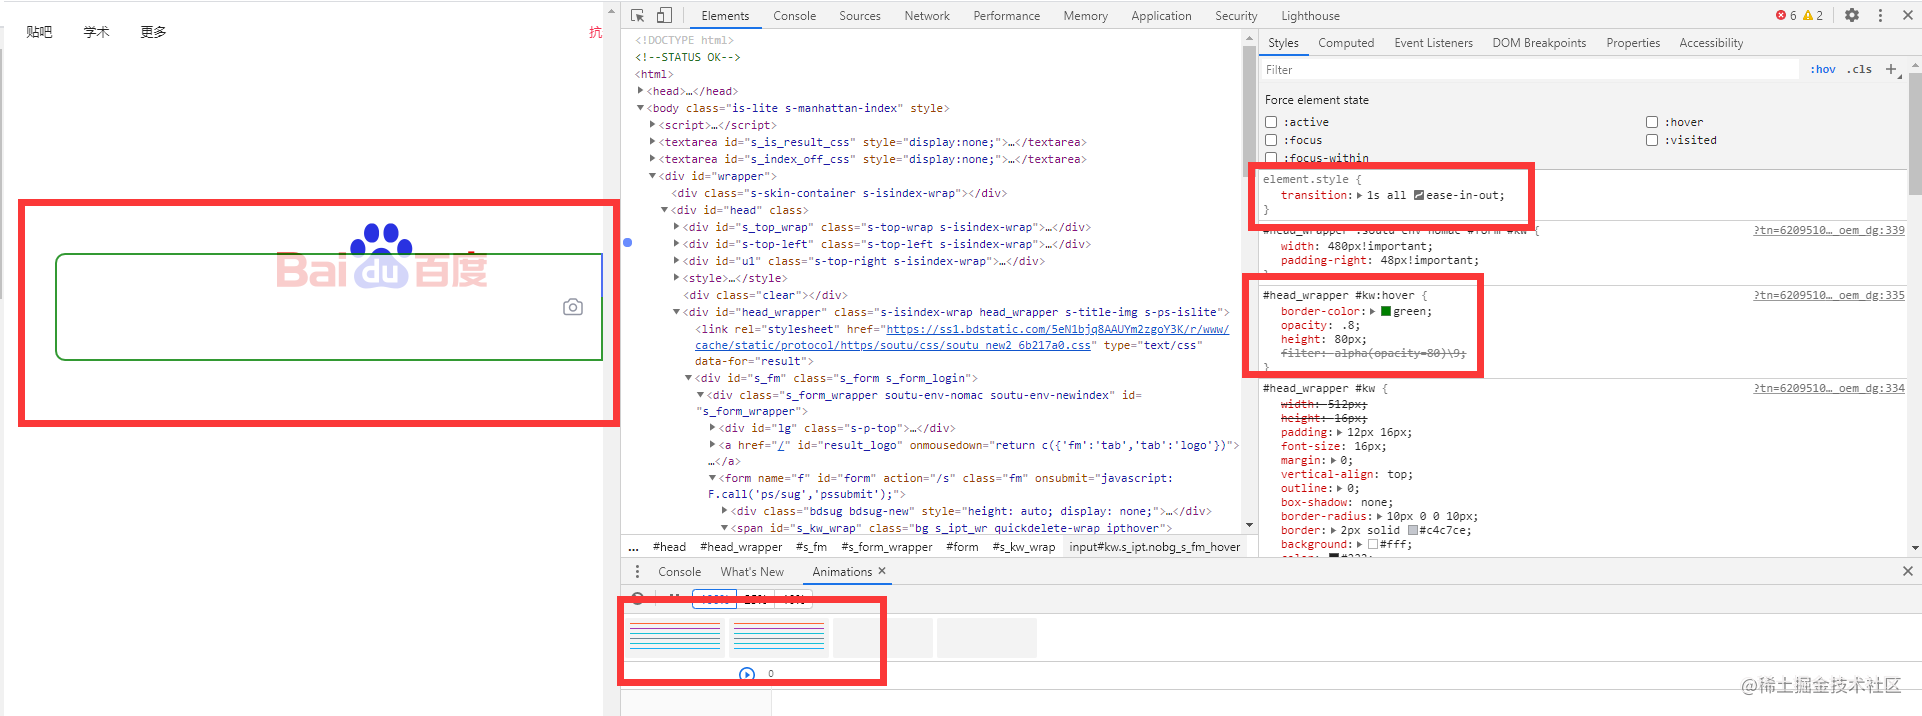Open the Application tab
This screenshot has width=1922, height=716.
tap(1161, 16)
